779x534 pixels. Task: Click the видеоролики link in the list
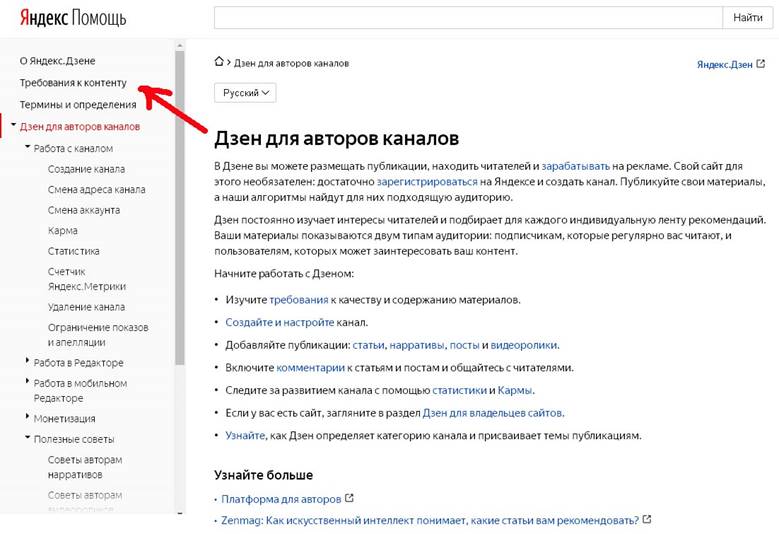click(524, 345)
